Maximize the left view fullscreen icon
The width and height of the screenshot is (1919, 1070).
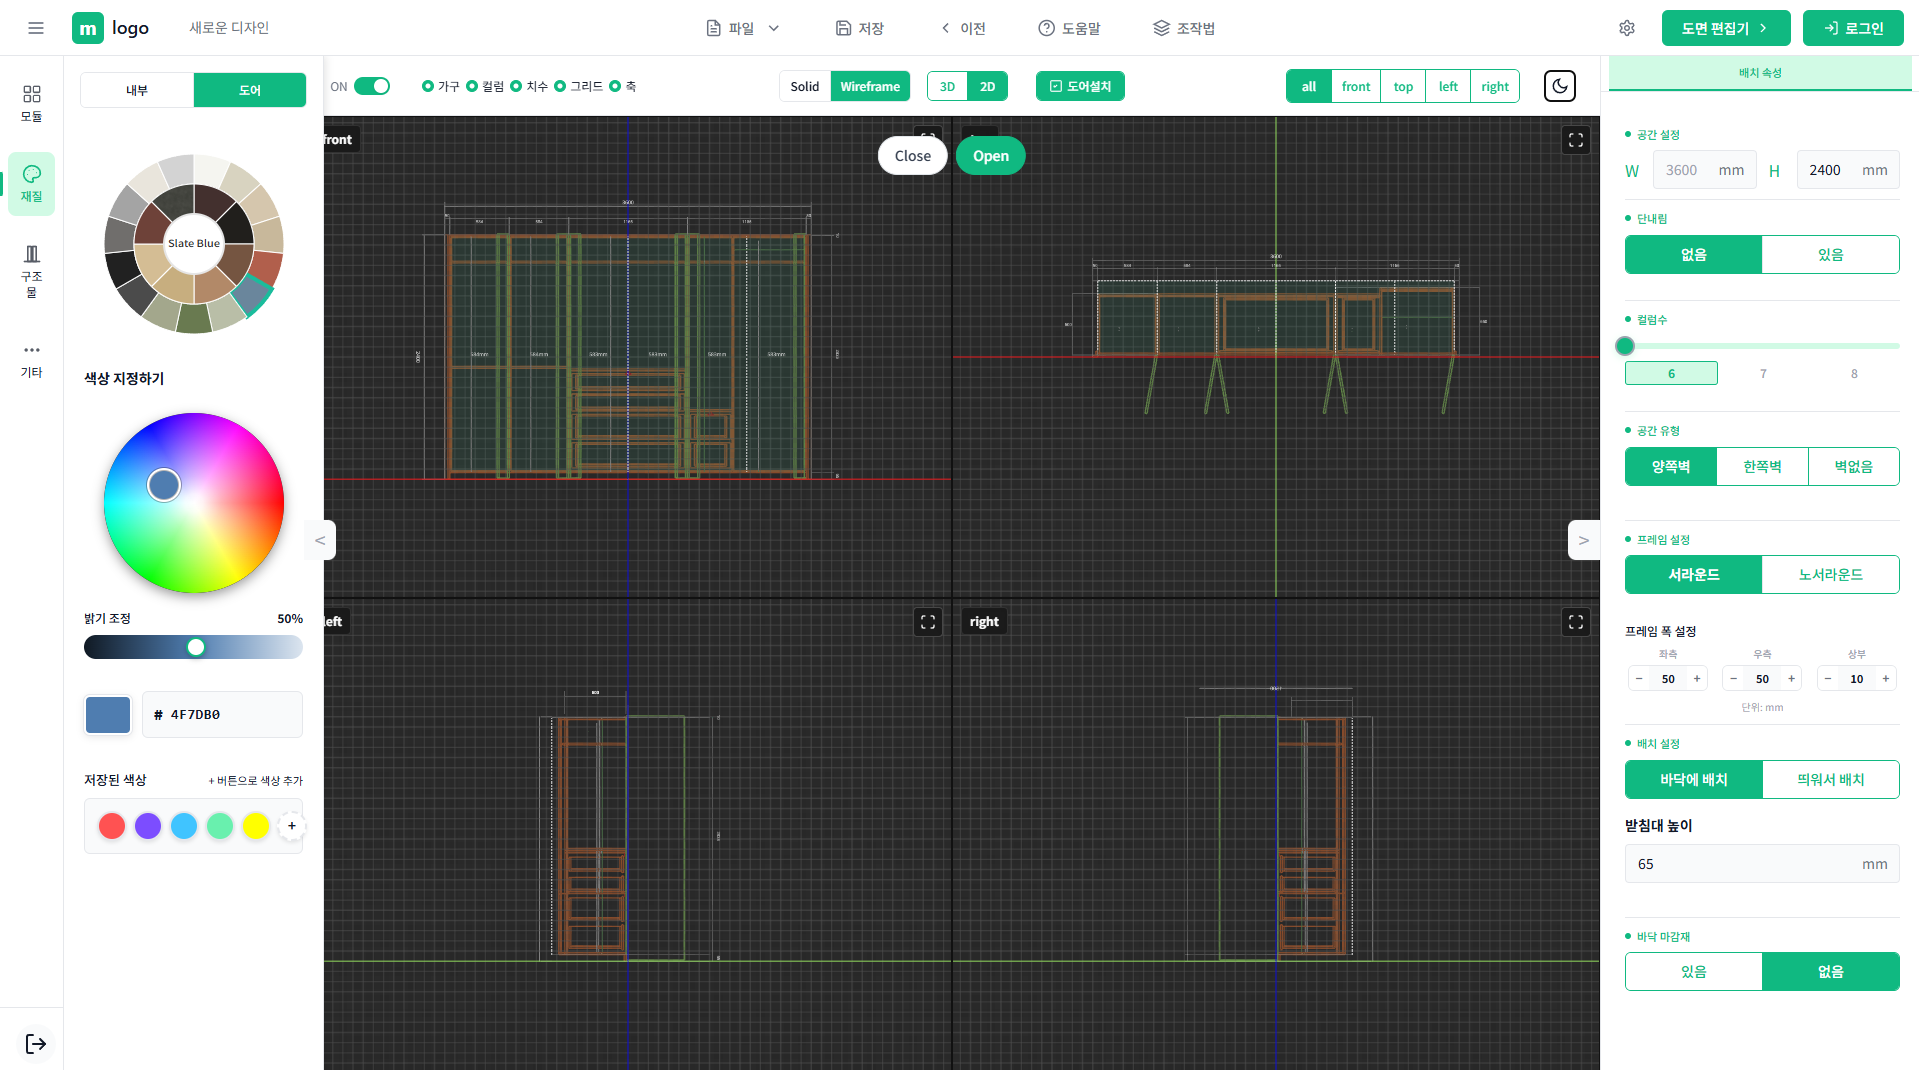click(x=928, y=622)
